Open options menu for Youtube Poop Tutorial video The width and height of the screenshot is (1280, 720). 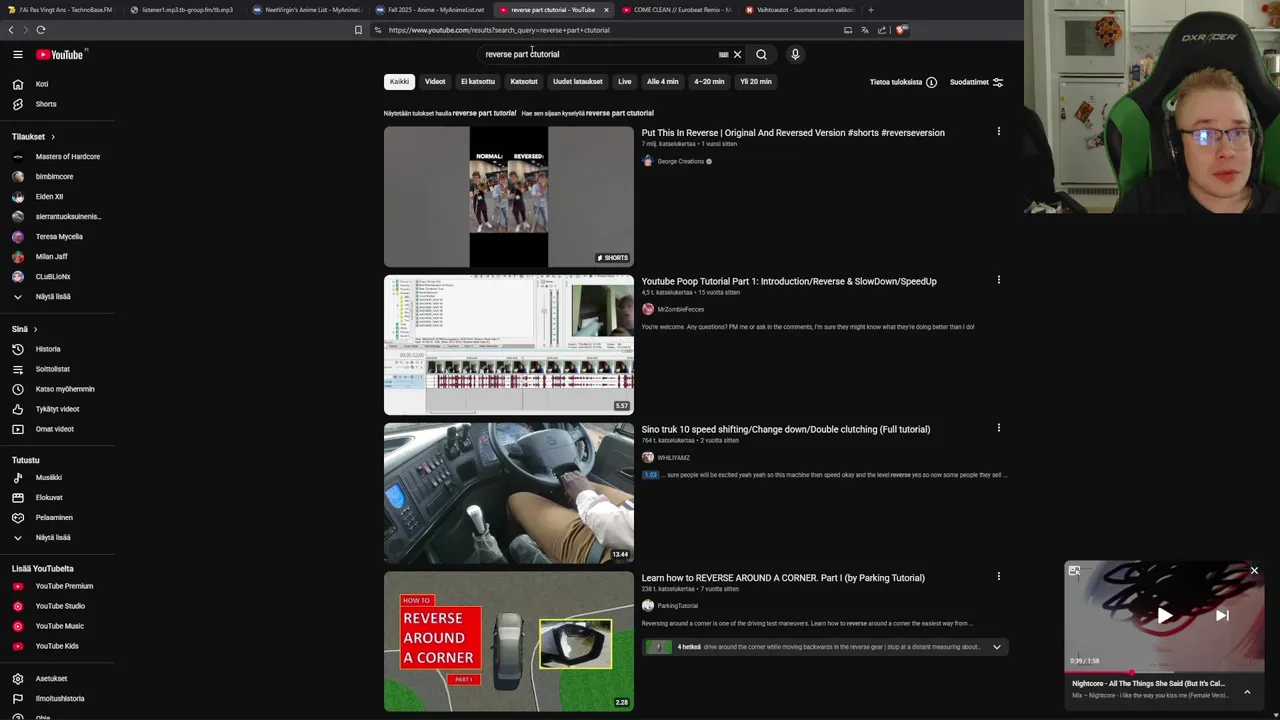point(998,280)
